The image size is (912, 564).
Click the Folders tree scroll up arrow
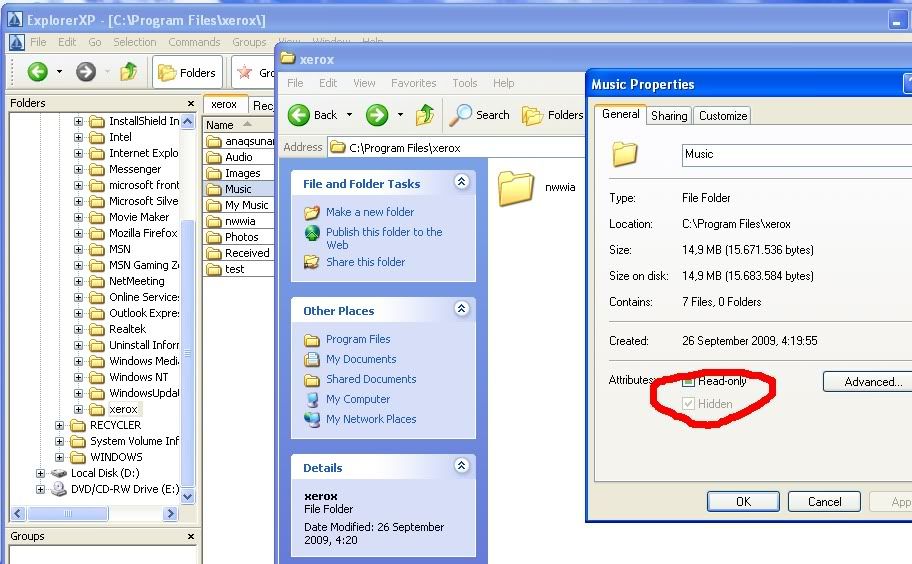click(187, 122)
